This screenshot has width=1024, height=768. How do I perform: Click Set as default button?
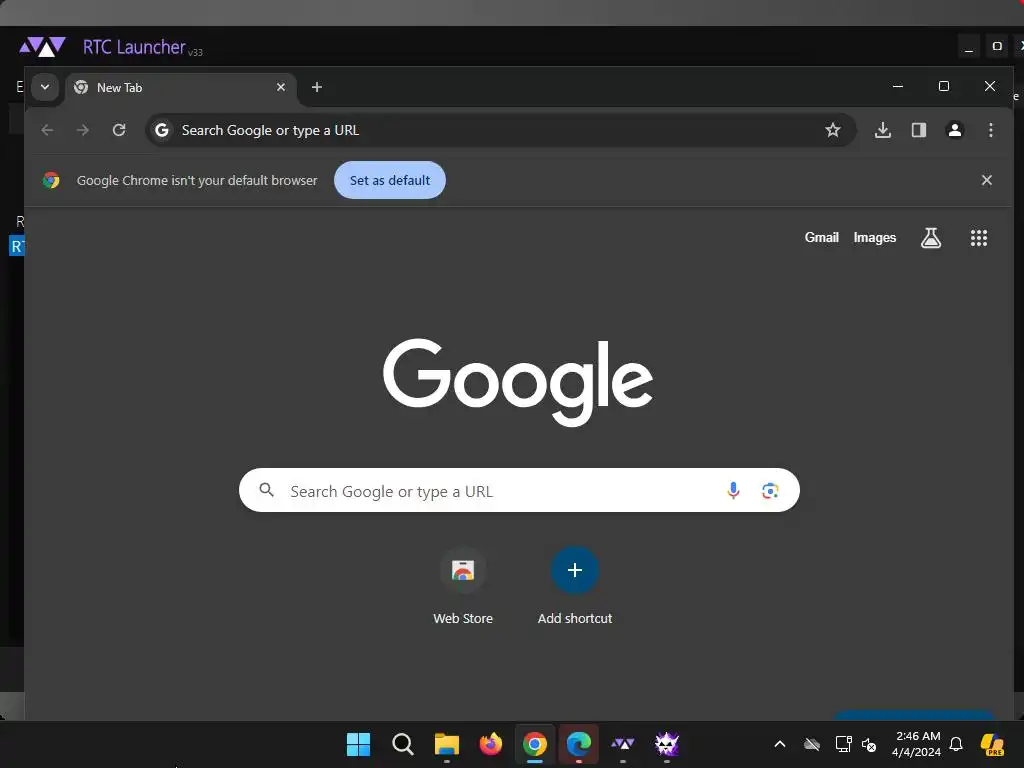pyautogui.click(x=390, y=180)
